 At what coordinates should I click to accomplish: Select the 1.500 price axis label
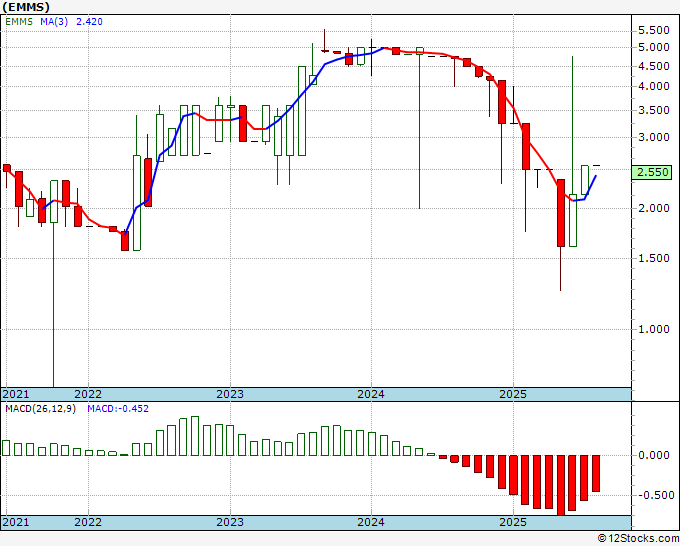(x=654, y=258)
